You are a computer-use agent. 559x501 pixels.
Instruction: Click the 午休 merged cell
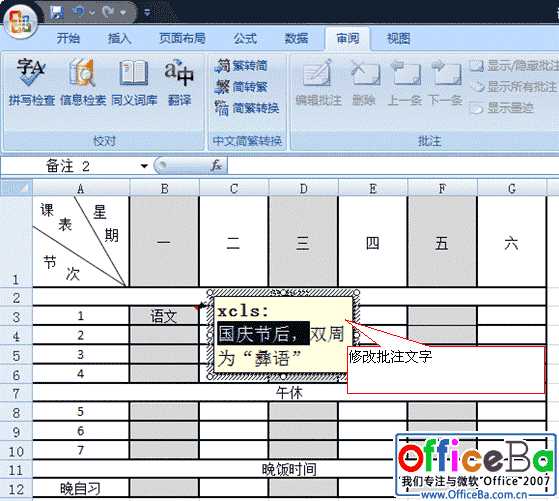(289, 393)
